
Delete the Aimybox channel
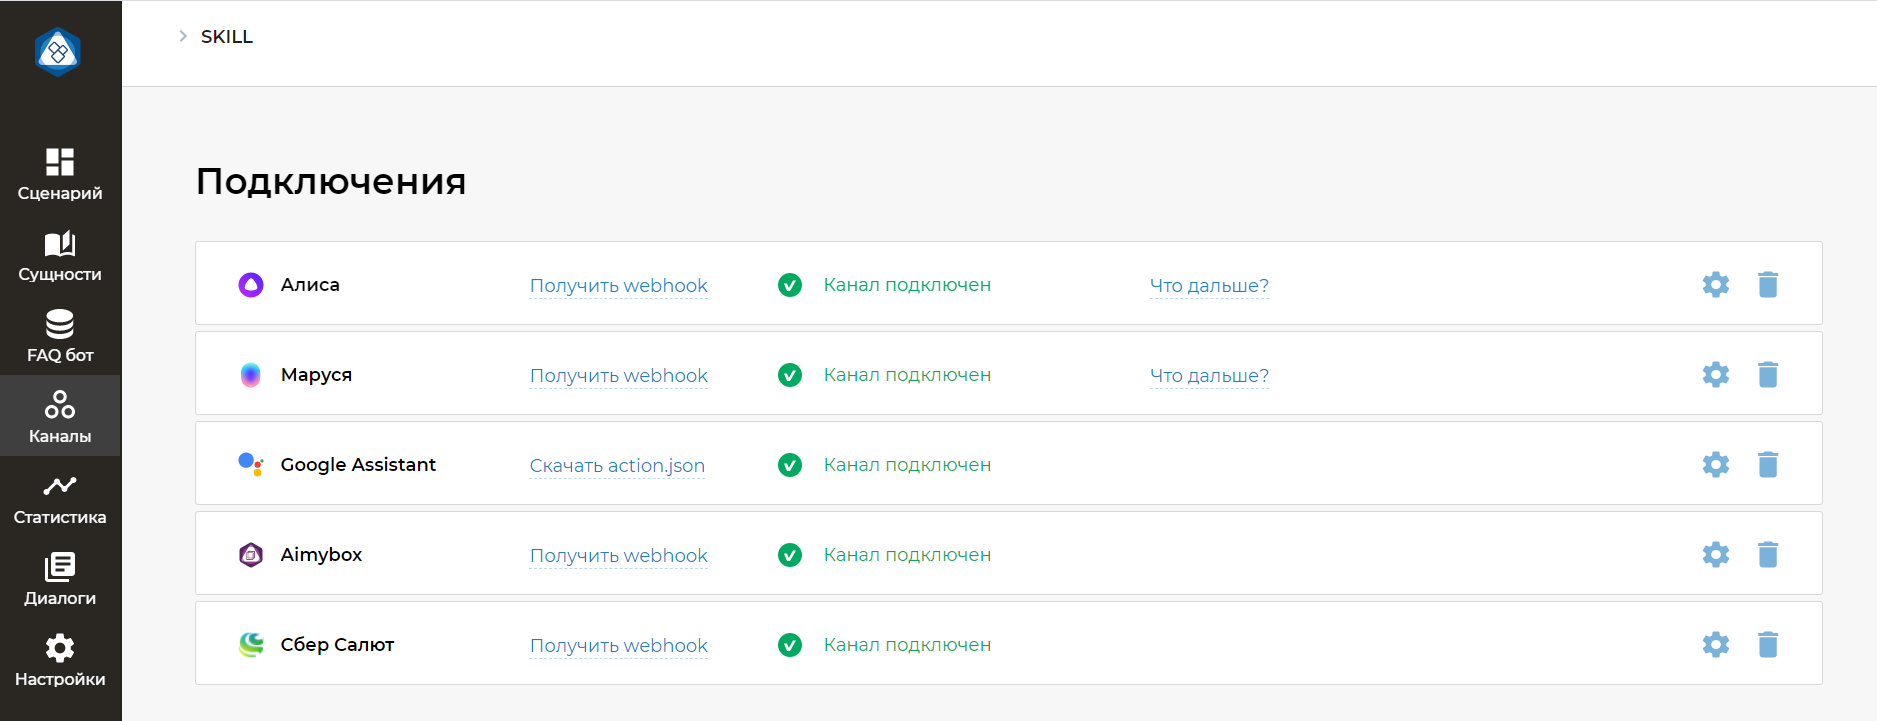pyautogui.click(x=1767, y=555)
